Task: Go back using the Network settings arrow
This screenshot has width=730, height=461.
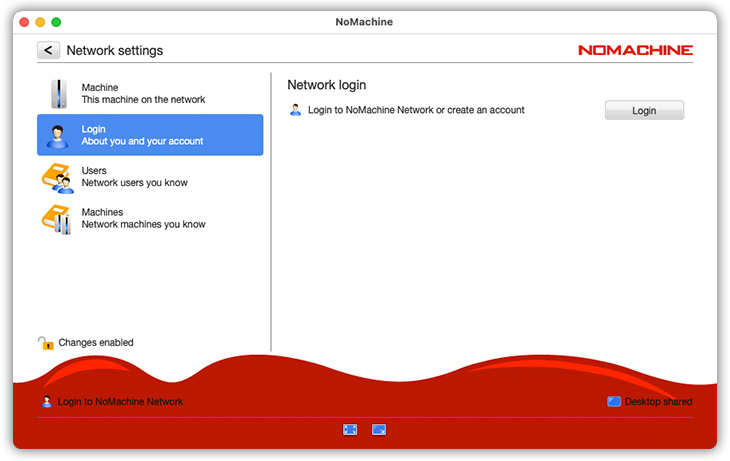Action: [x=48, y=50]
